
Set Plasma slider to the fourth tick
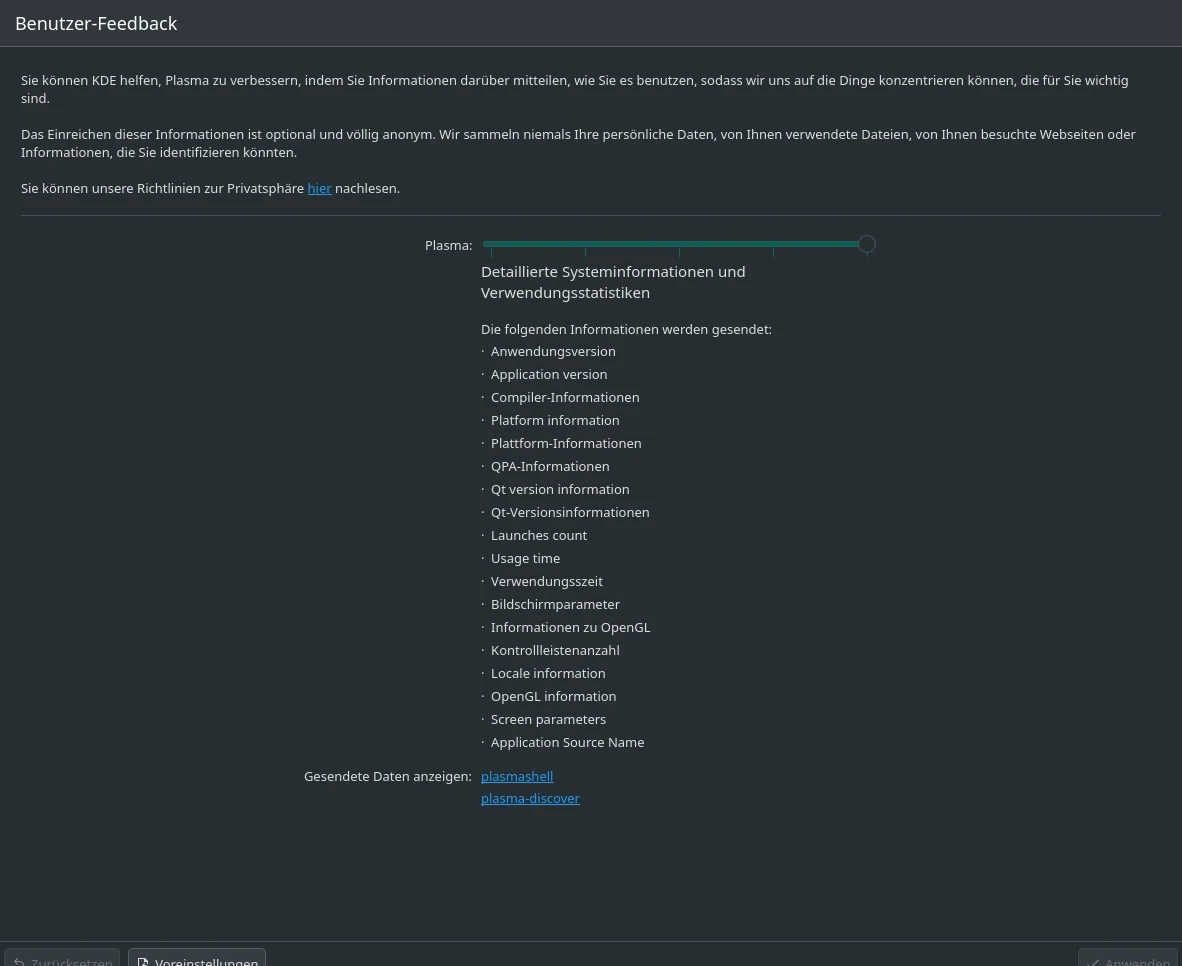pos(773,244)
